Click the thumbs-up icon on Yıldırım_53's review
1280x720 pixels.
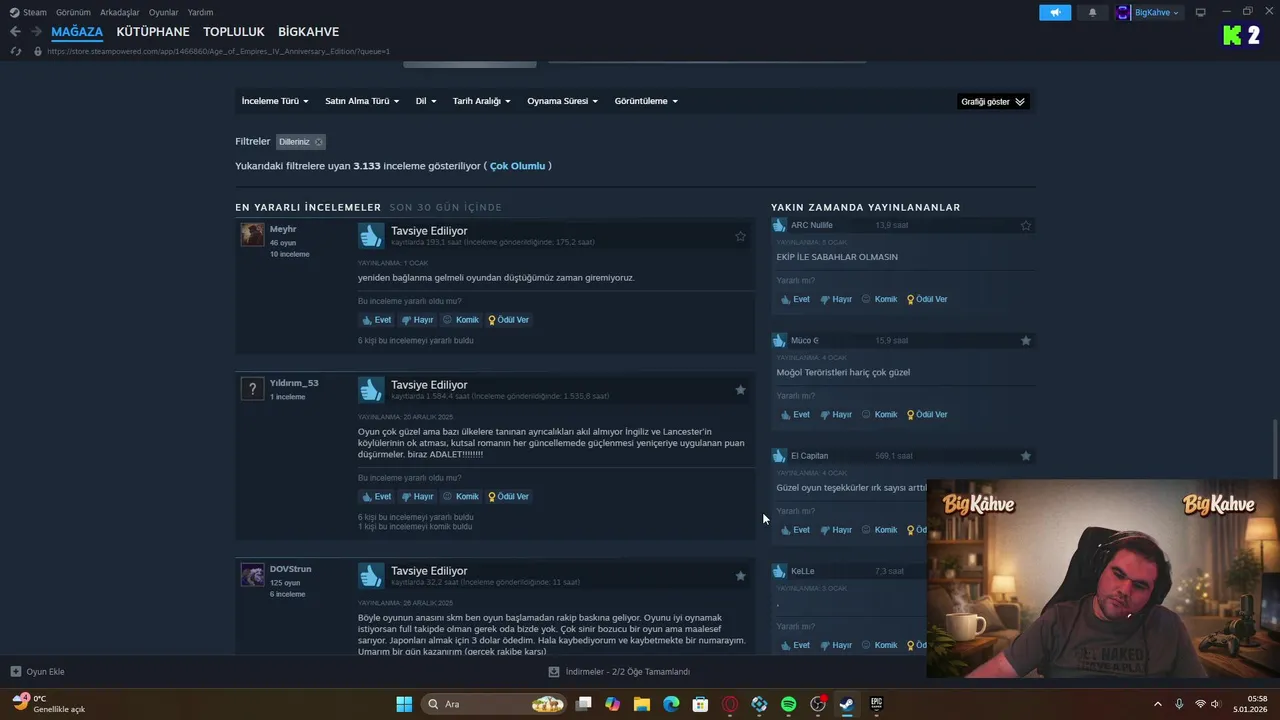(x=371, y=390)
